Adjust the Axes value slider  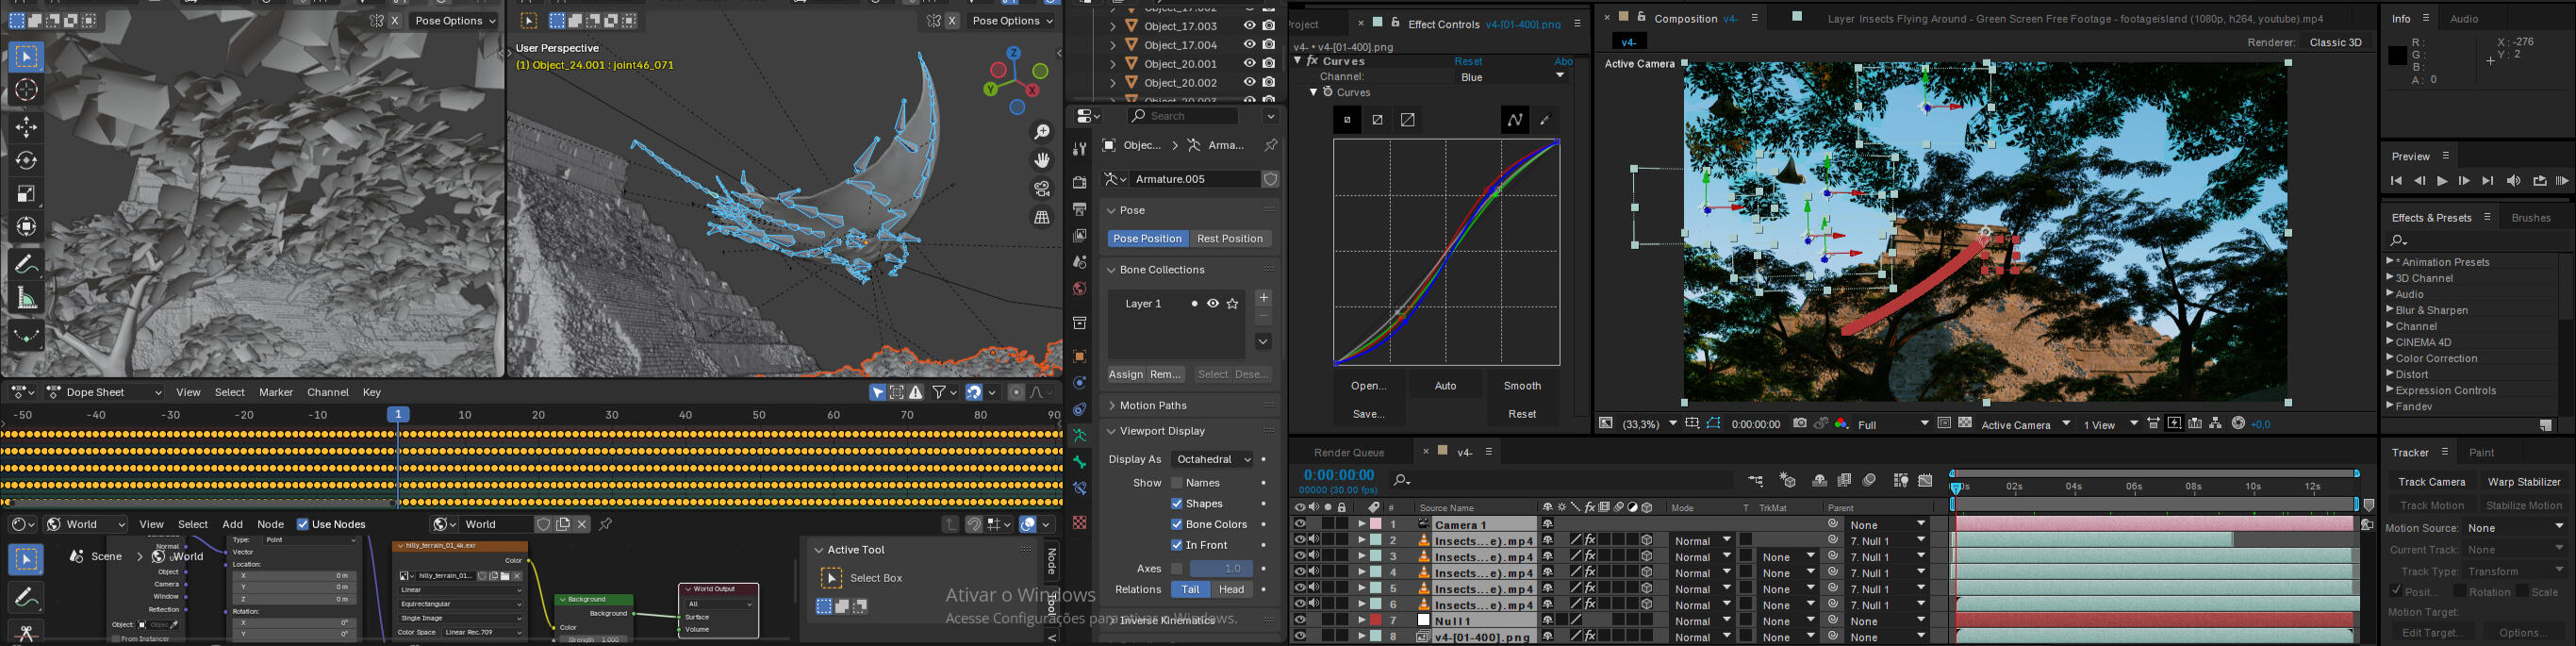click(x=1220, y=568)
